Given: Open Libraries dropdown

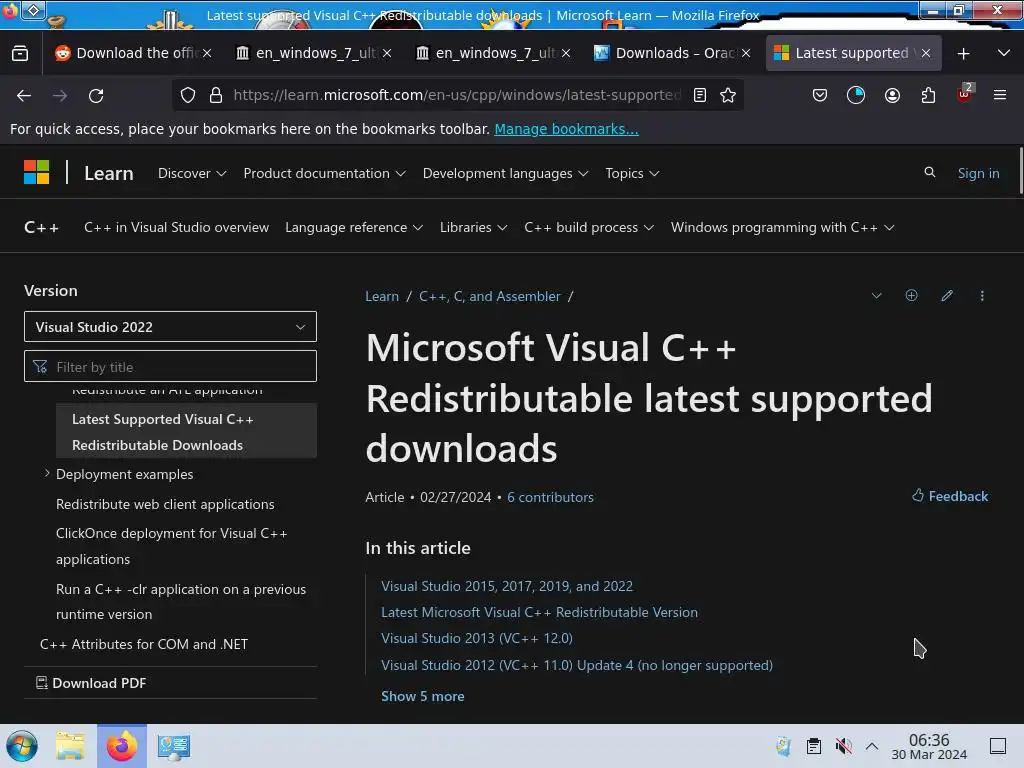Looking at the screenshot, I should (x=473, y=227).
